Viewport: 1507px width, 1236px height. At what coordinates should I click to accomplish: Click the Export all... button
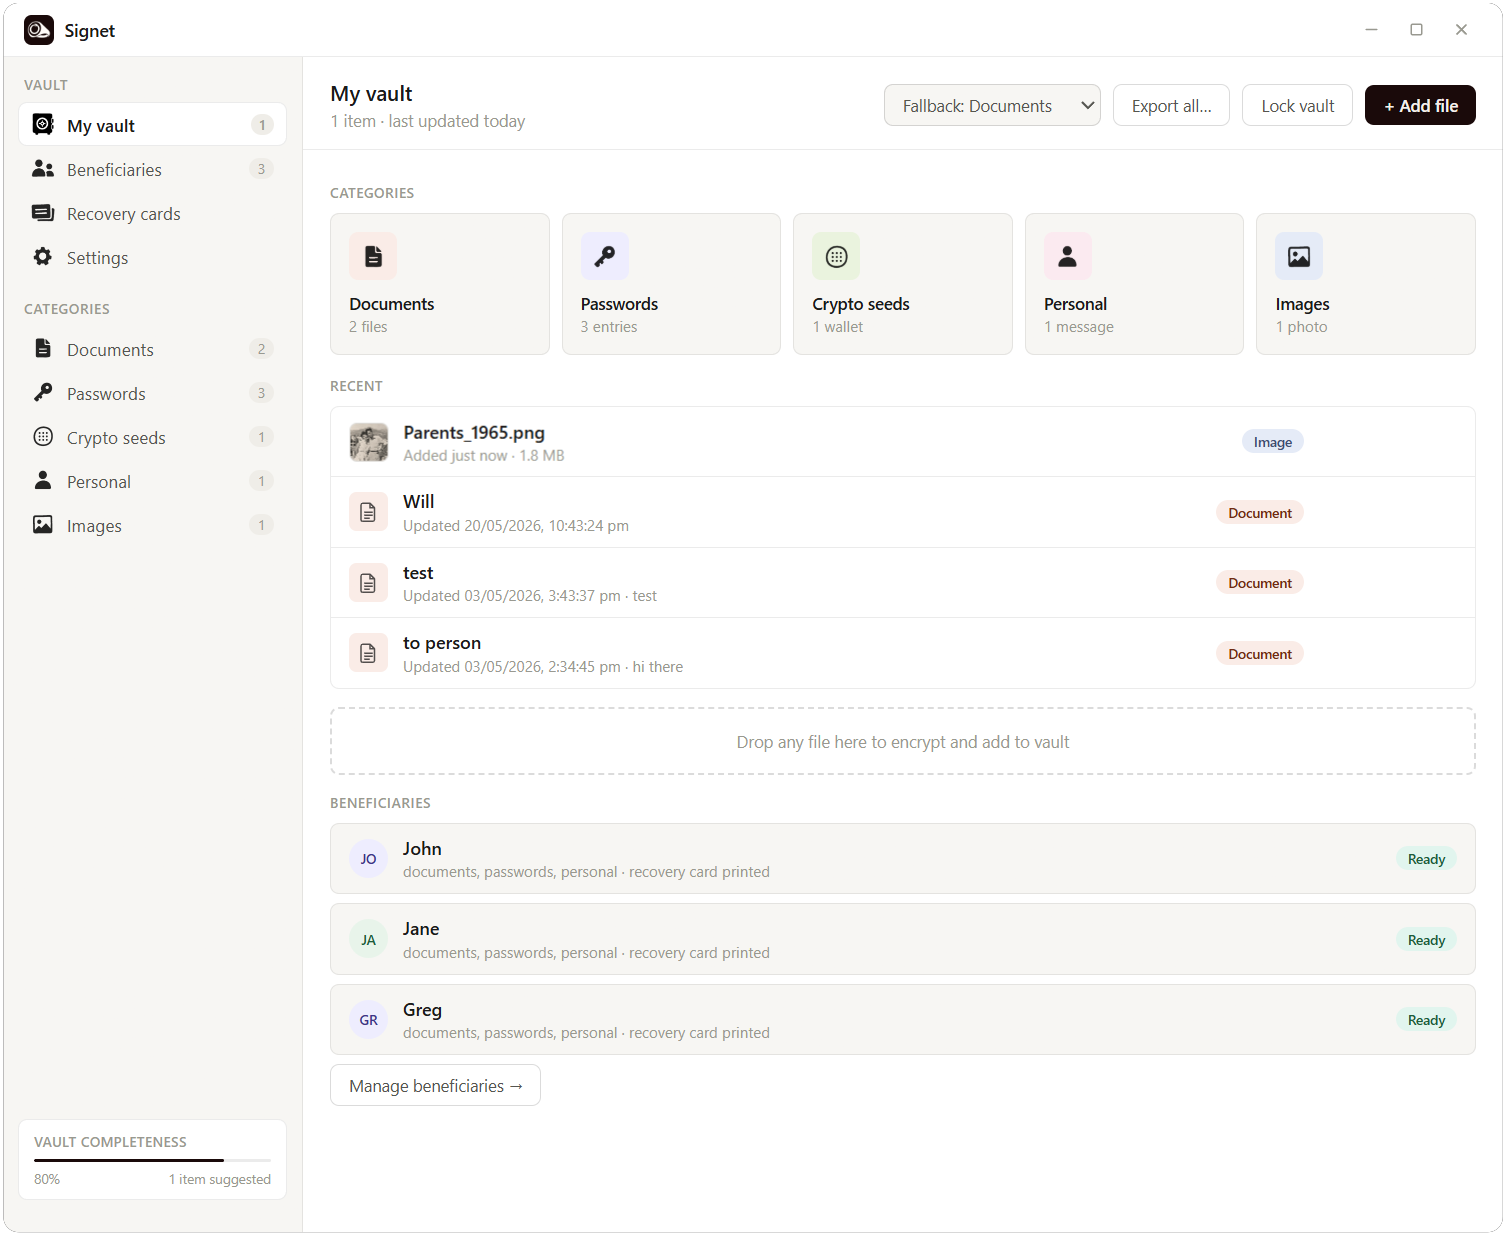1171,105
